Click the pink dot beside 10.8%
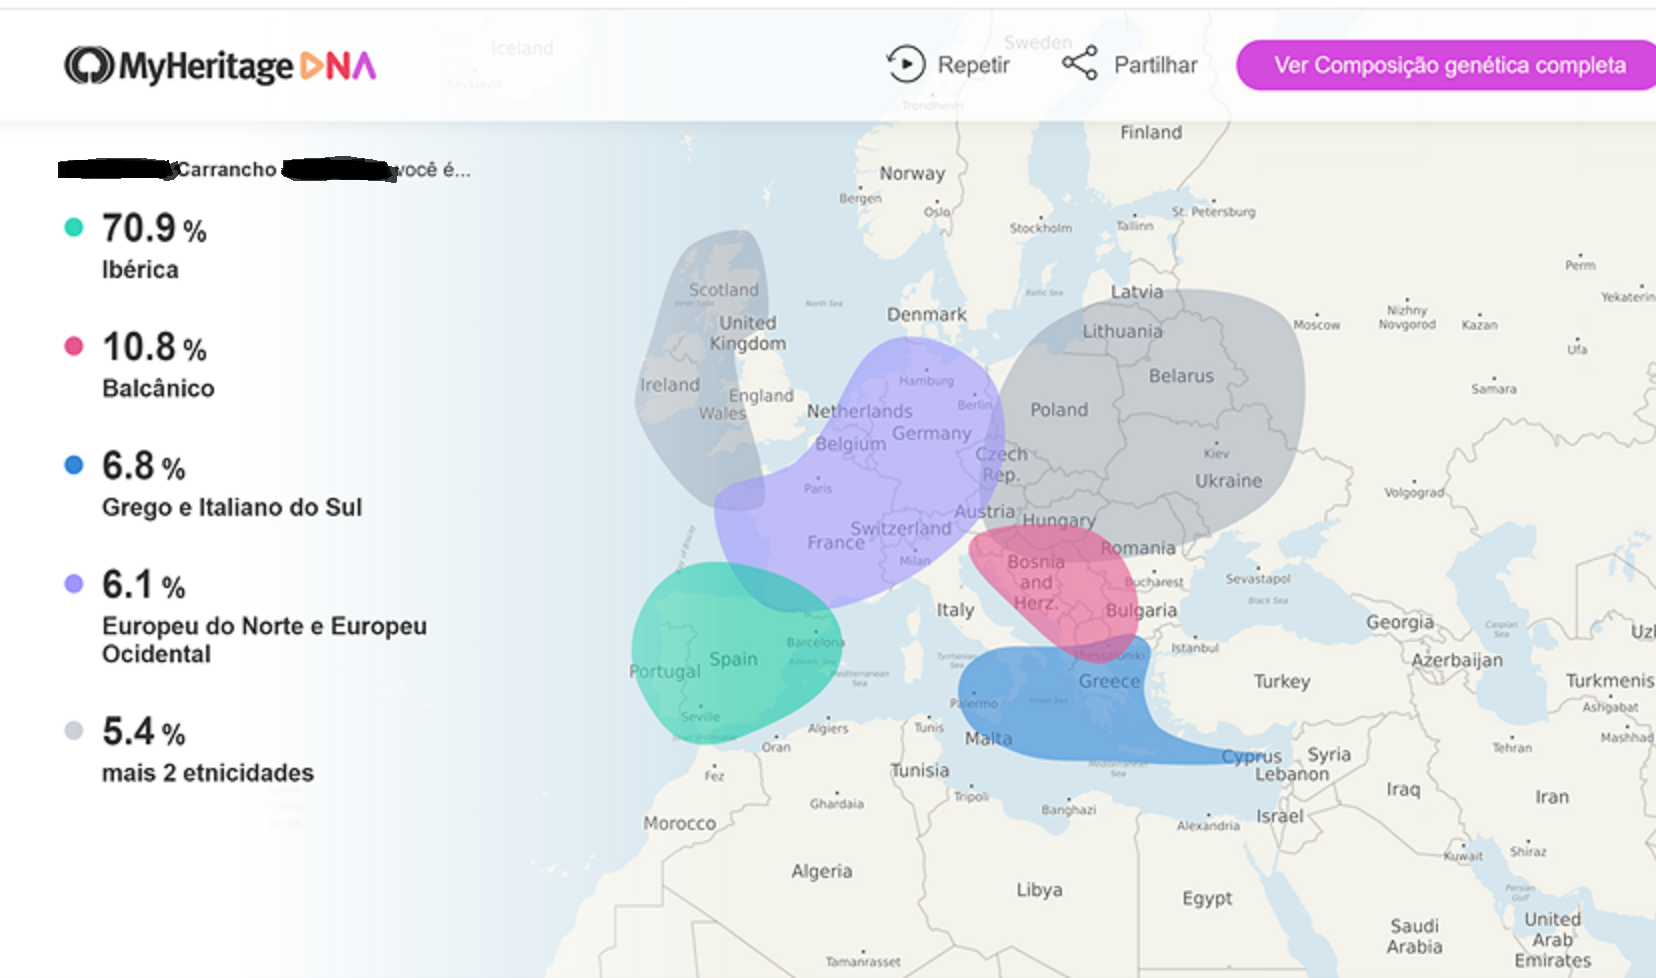The width and height of the screenshot is (1656, 978). point(74,347)
